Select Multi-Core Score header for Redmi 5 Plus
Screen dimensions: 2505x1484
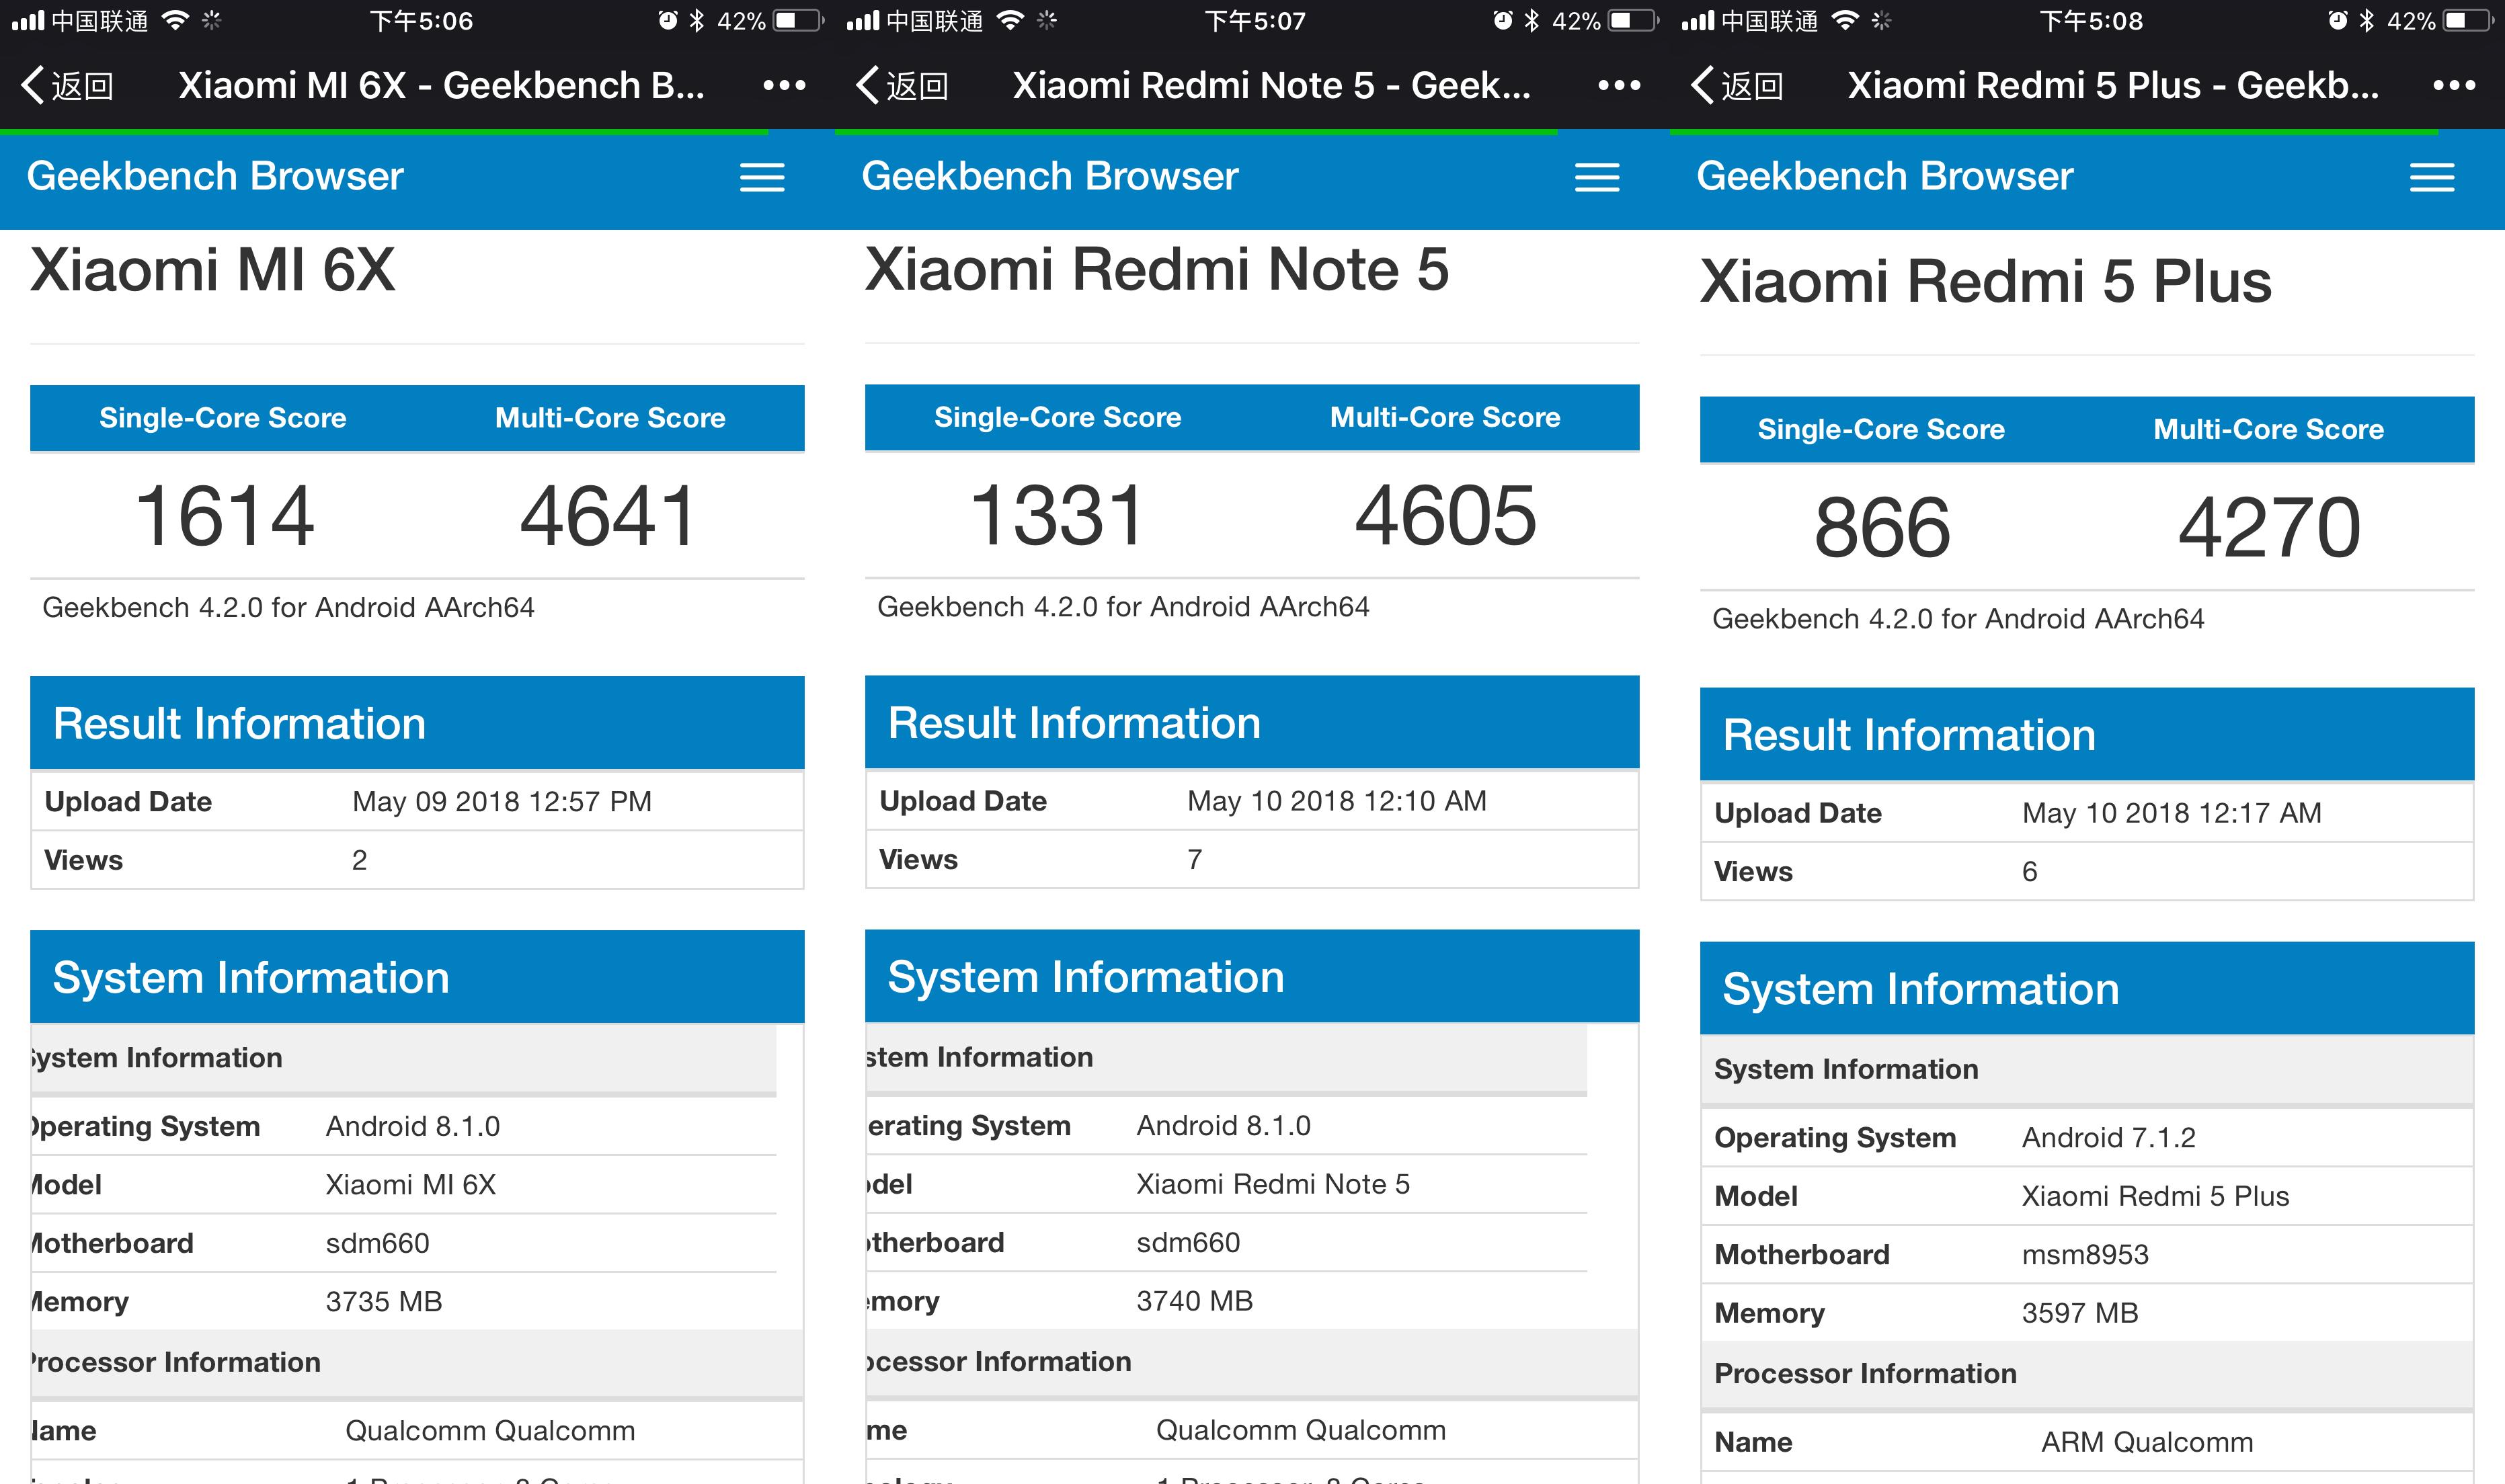click(2269, 429)
